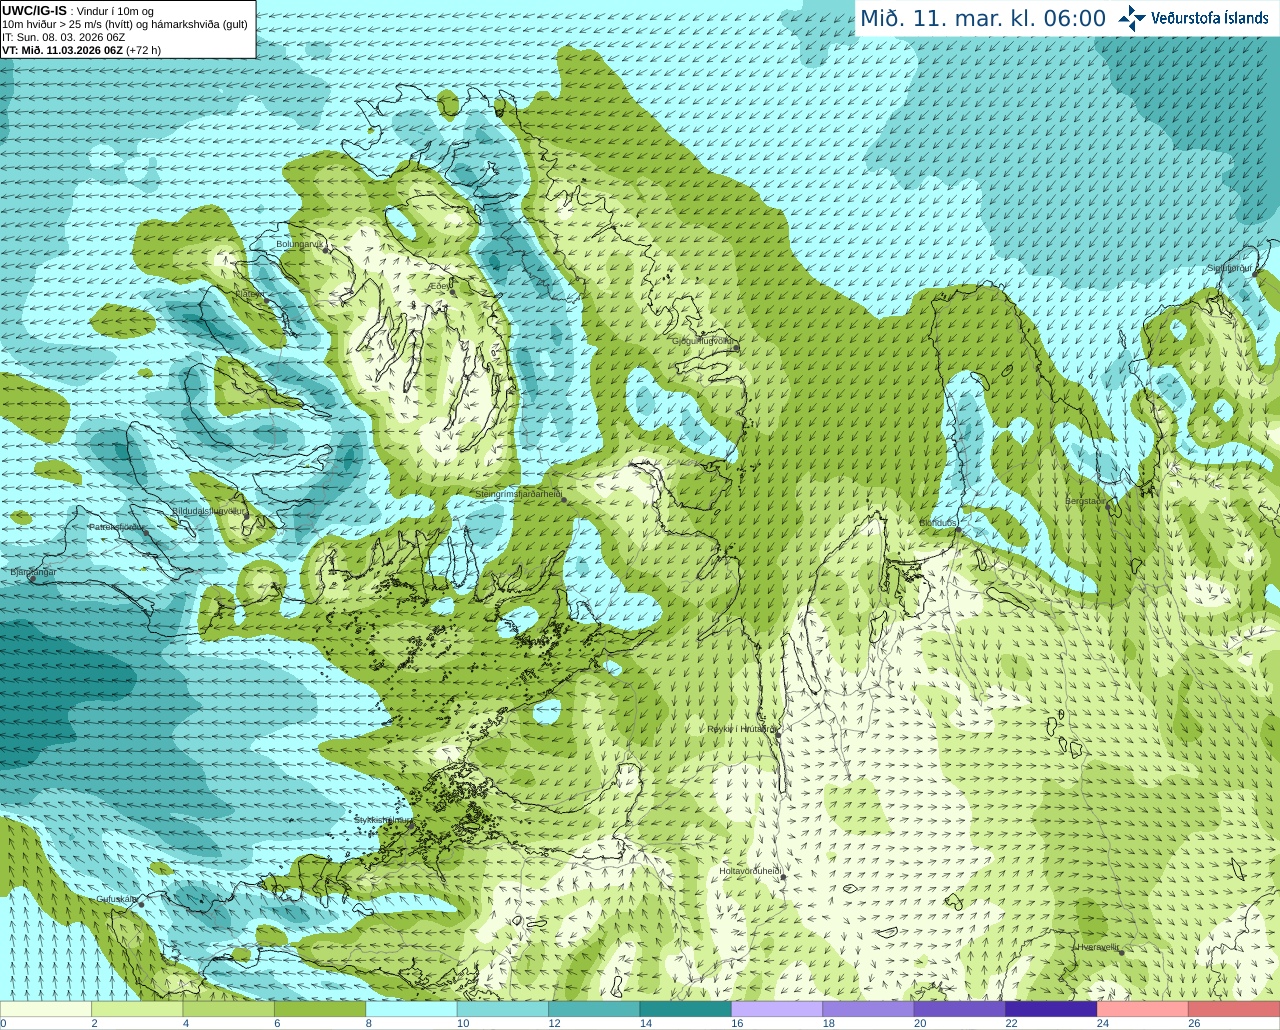Click the Veðurstofa Íslands logo
Screen dimensions: 1280x1030
(1193, 18)
